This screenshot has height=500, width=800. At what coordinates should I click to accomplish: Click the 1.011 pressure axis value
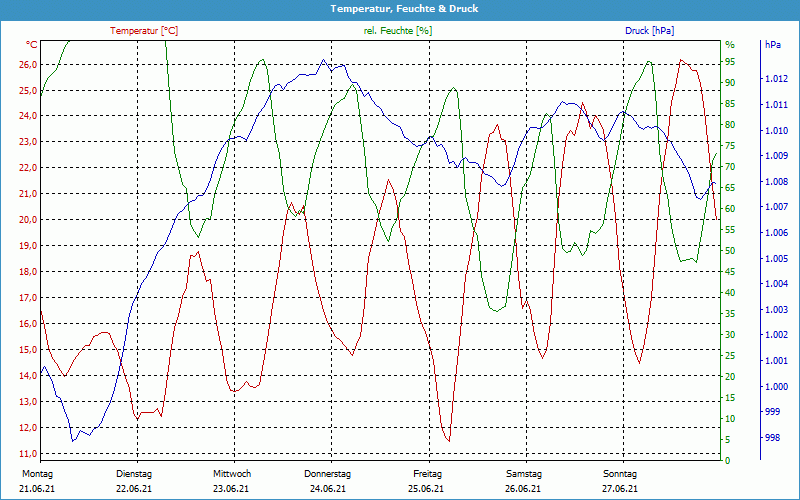[x=776, y=105]
